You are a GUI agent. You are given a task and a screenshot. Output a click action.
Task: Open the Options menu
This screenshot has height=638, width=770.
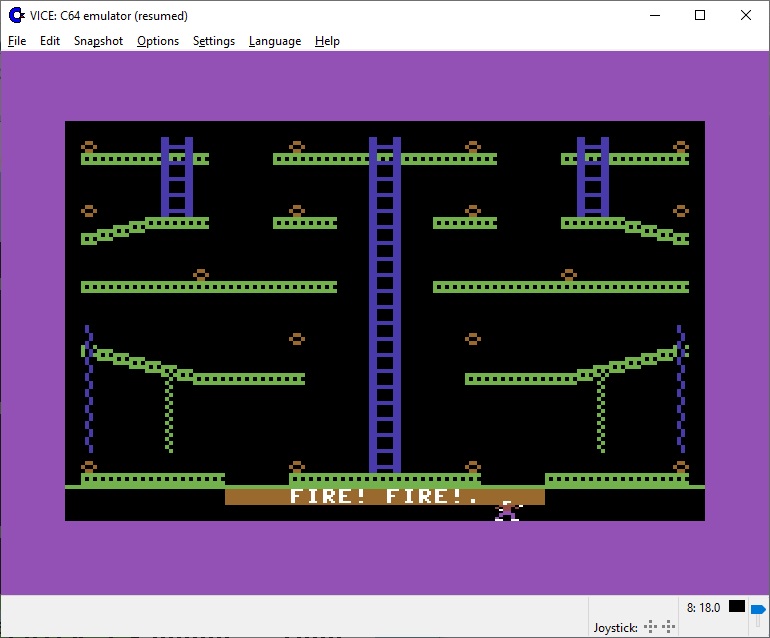[158, 41]
